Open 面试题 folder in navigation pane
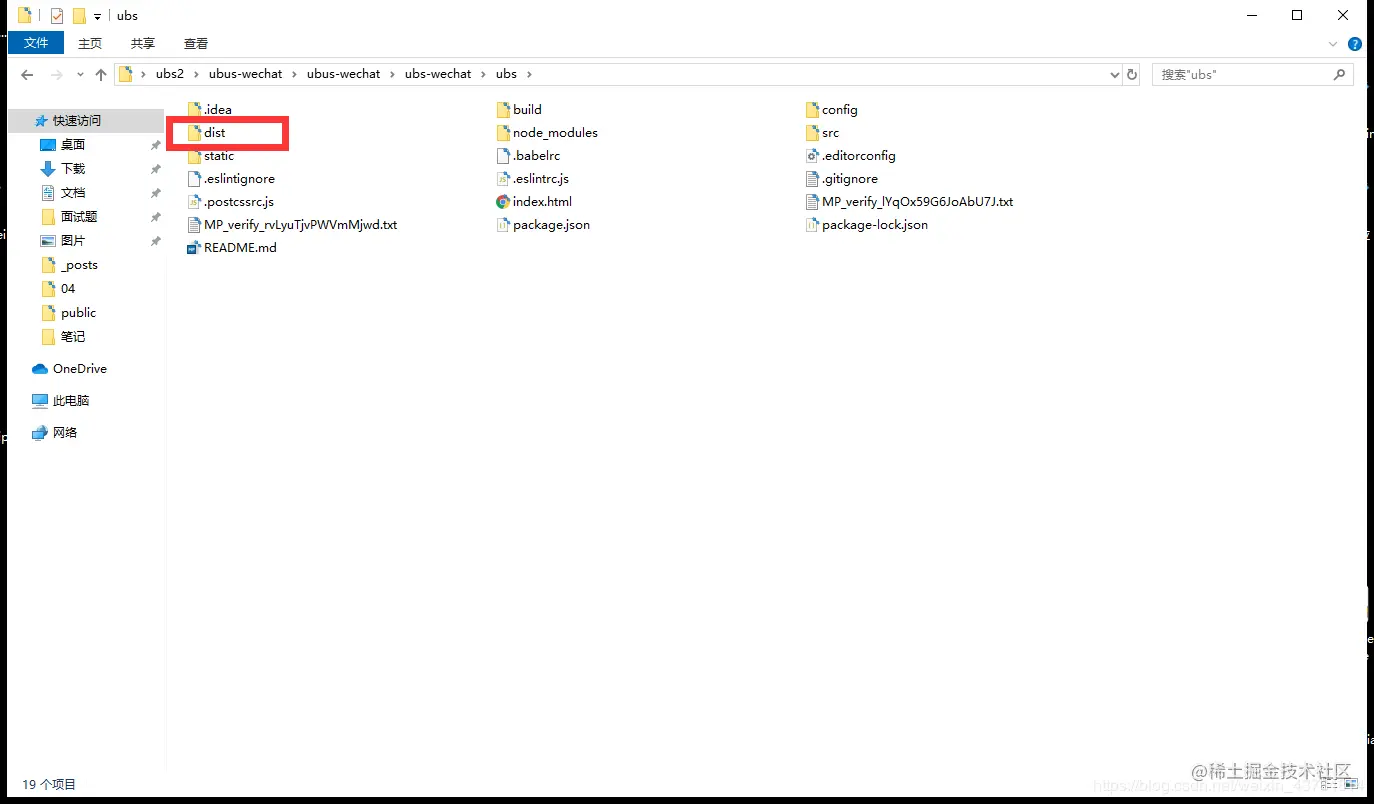 (79, 216)
